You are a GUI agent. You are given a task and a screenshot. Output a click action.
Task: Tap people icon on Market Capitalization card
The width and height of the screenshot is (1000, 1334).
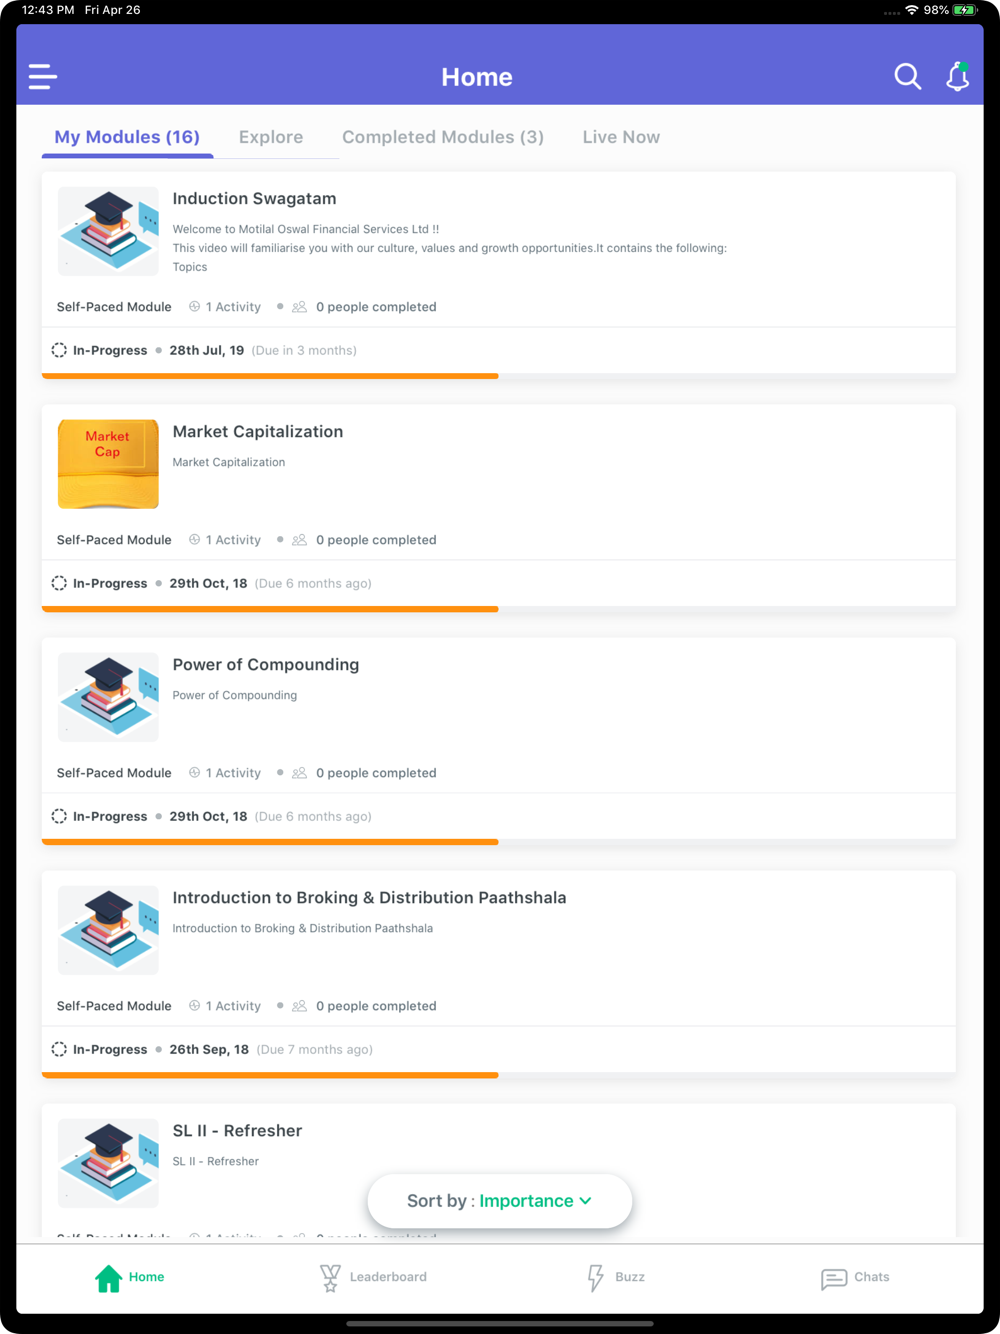click(x=299, y=540)
